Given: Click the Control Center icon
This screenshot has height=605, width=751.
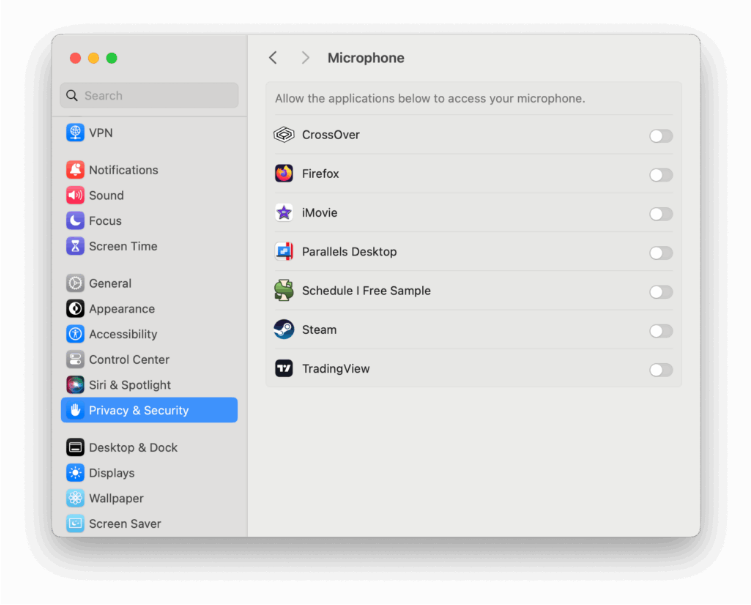Looking at the screenshot, I should 75,359.
